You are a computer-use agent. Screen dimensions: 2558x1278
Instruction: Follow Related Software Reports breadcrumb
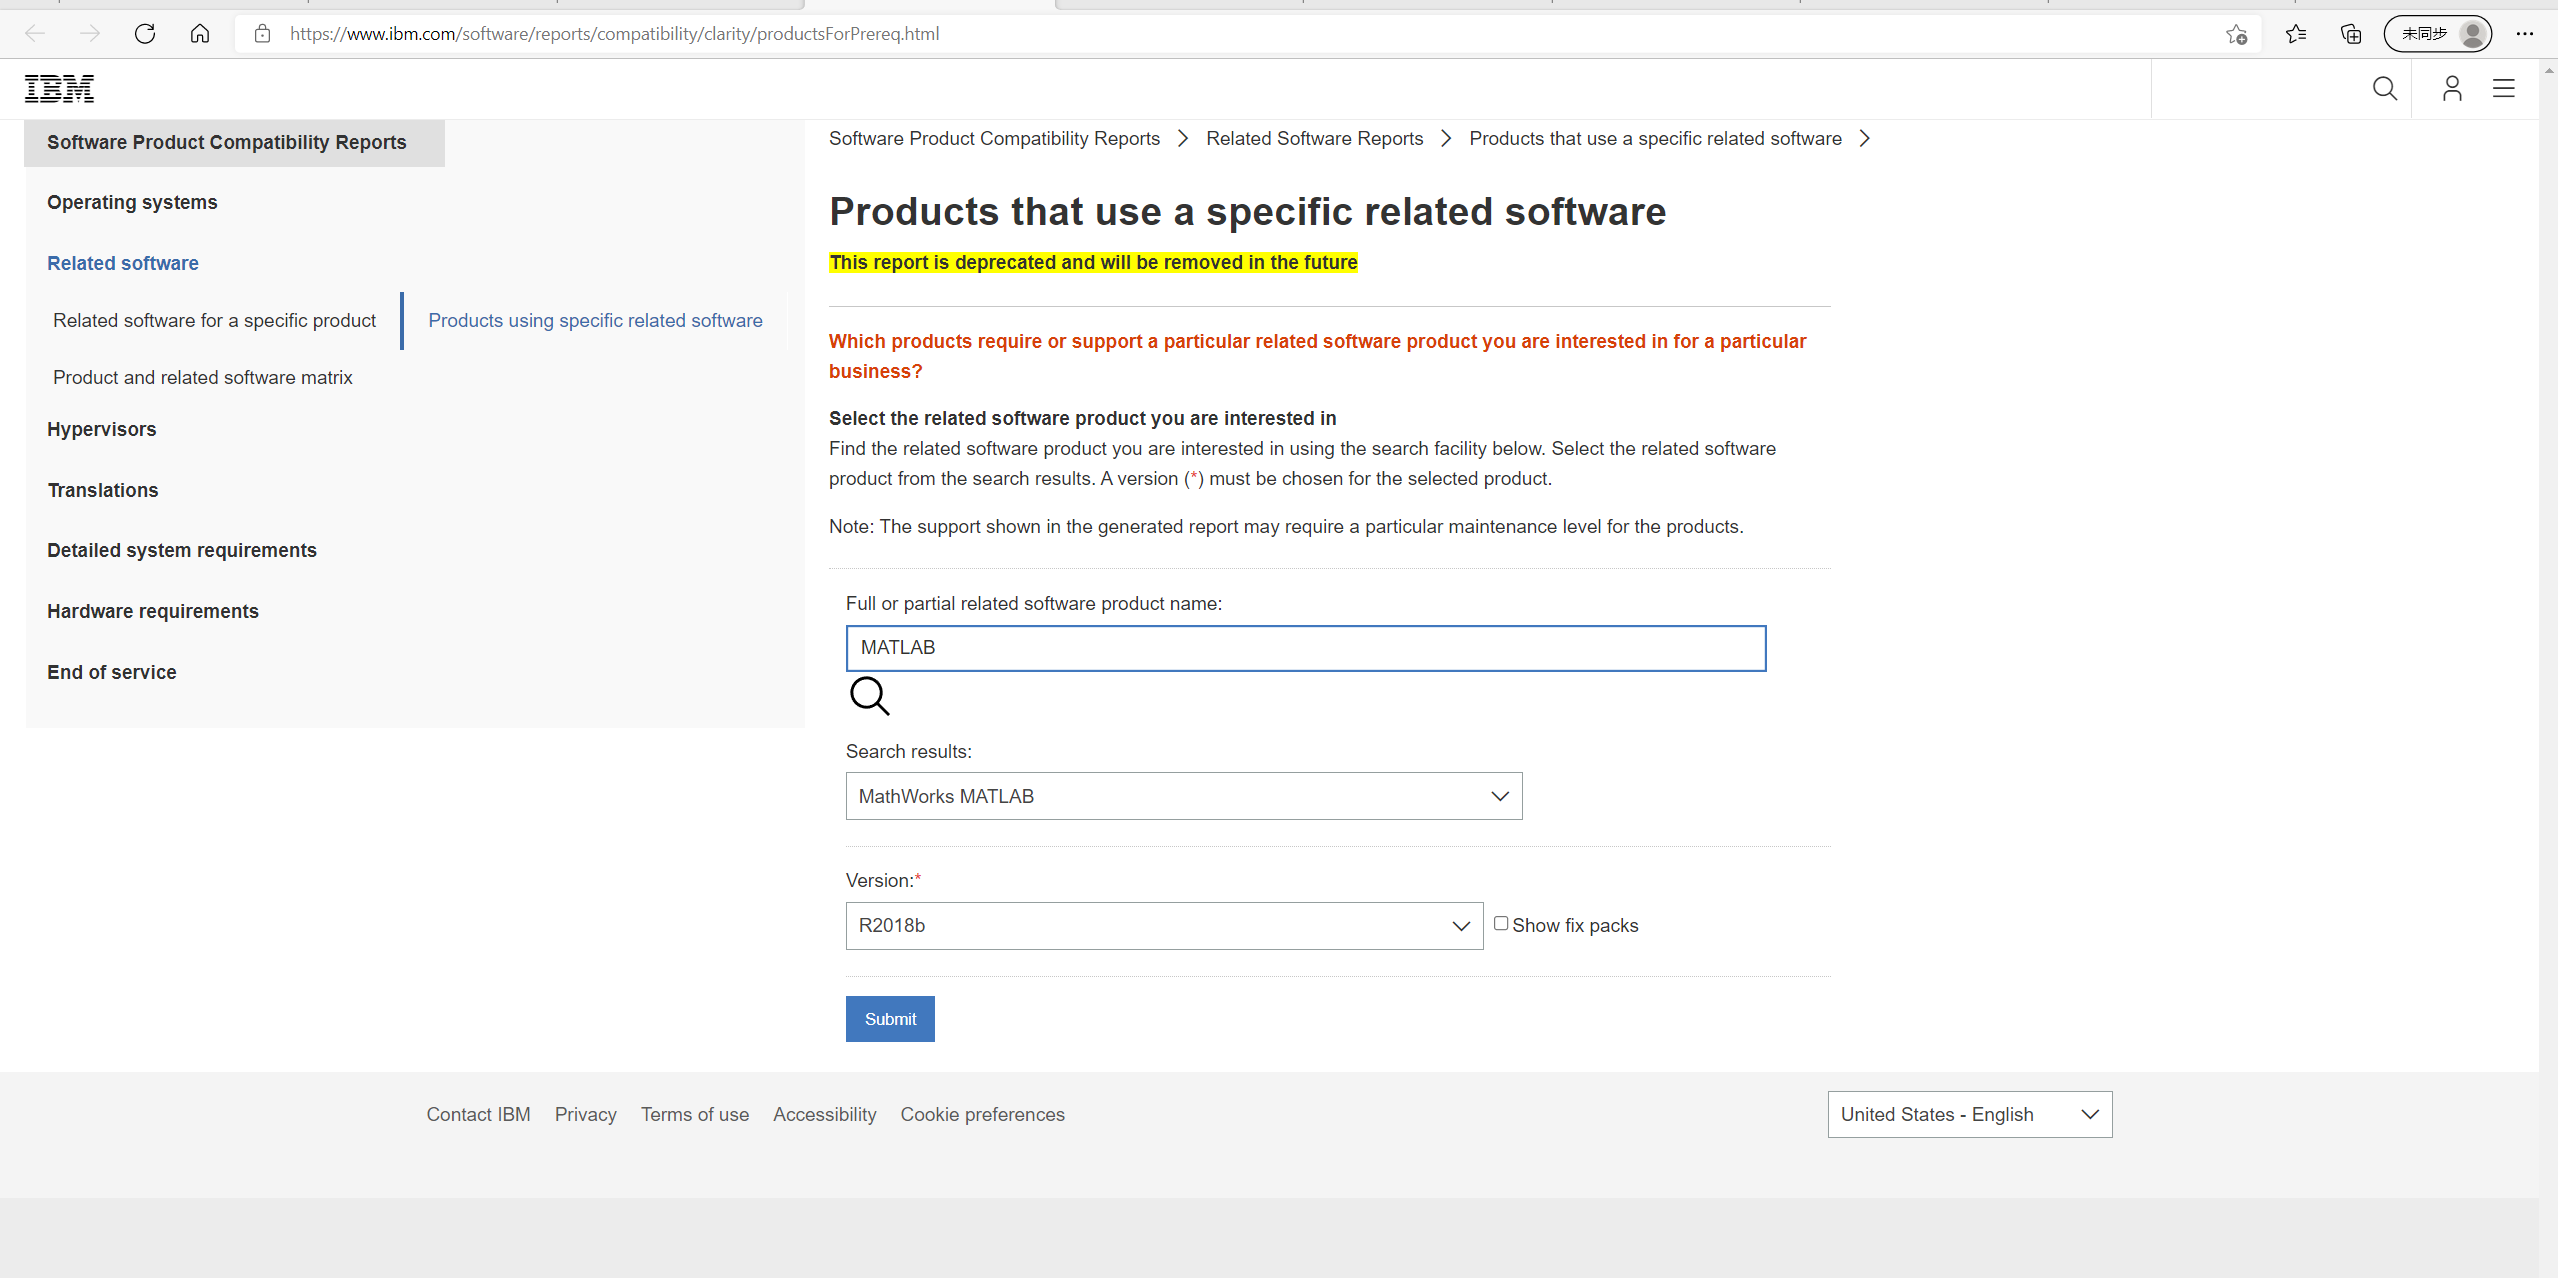(1314, 138)
